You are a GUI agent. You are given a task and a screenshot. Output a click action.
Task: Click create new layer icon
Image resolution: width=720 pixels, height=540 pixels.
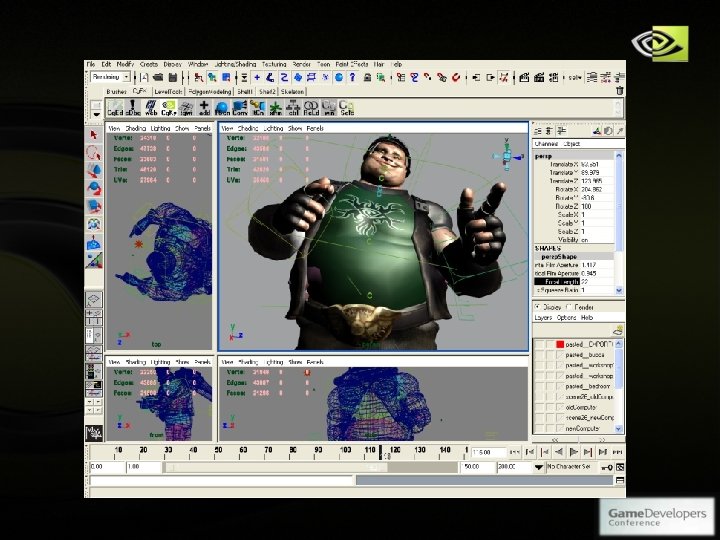618,330
